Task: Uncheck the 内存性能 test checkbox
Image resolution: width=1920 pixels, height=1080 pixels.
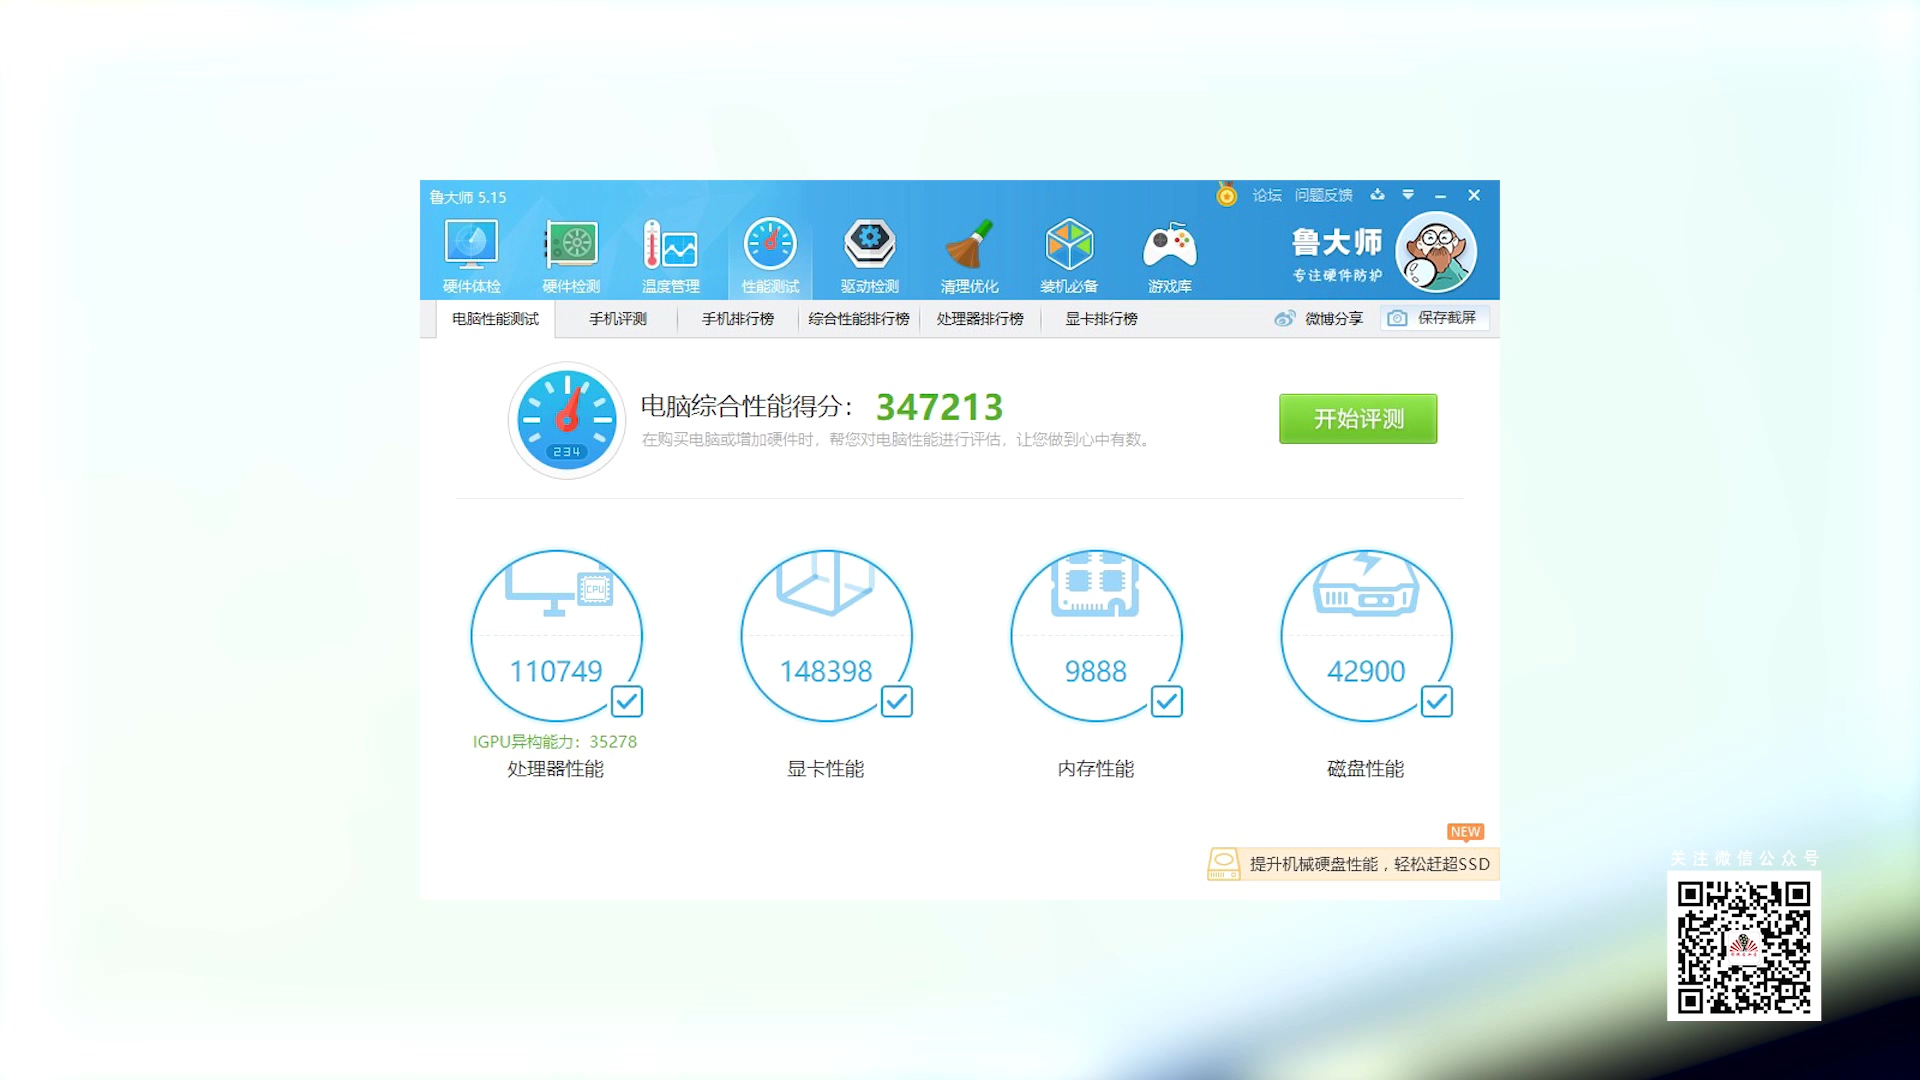Action: [x=1167, y=701]
